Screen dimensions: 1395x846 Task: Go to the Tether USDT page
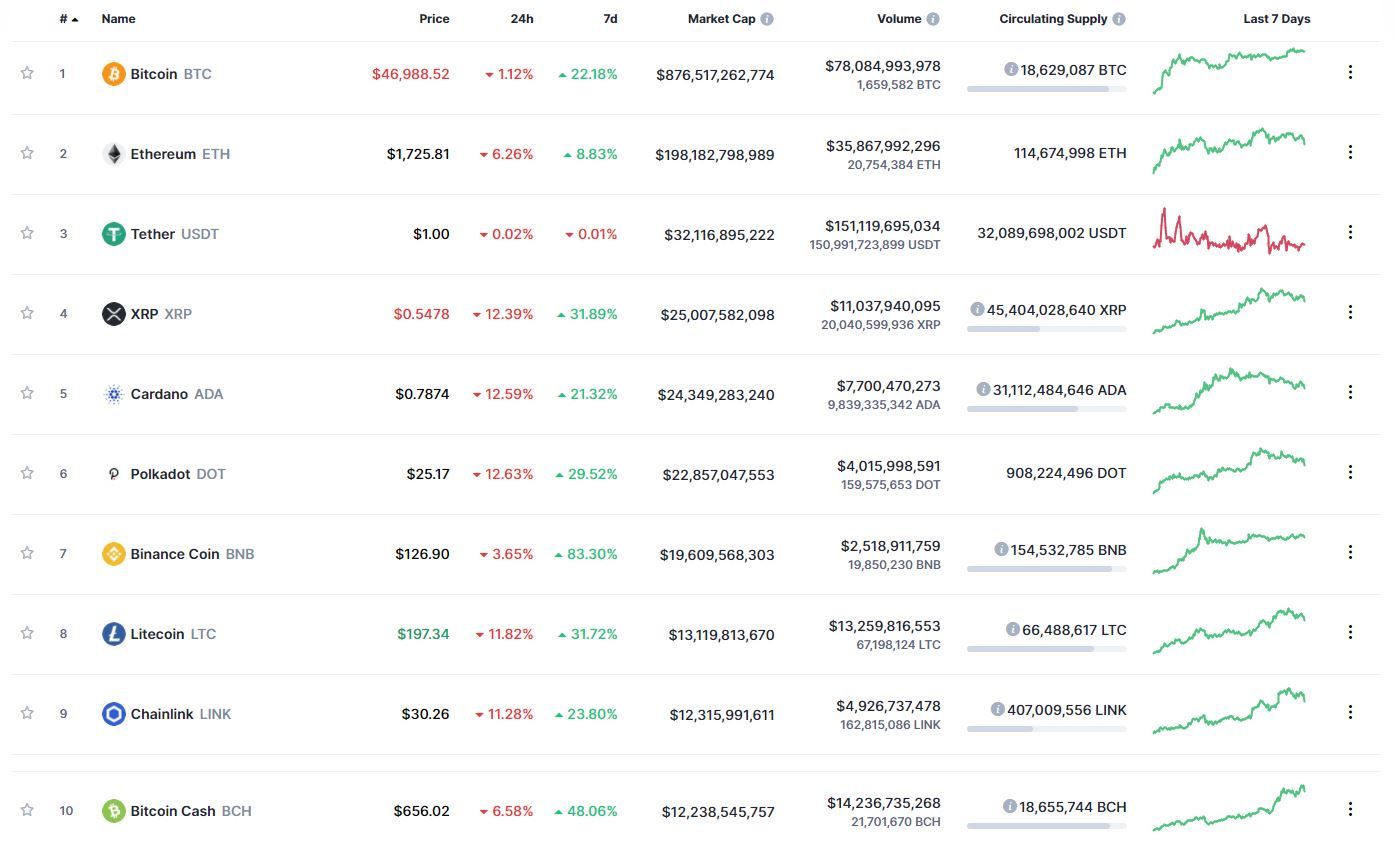click(x=175, y=234)
